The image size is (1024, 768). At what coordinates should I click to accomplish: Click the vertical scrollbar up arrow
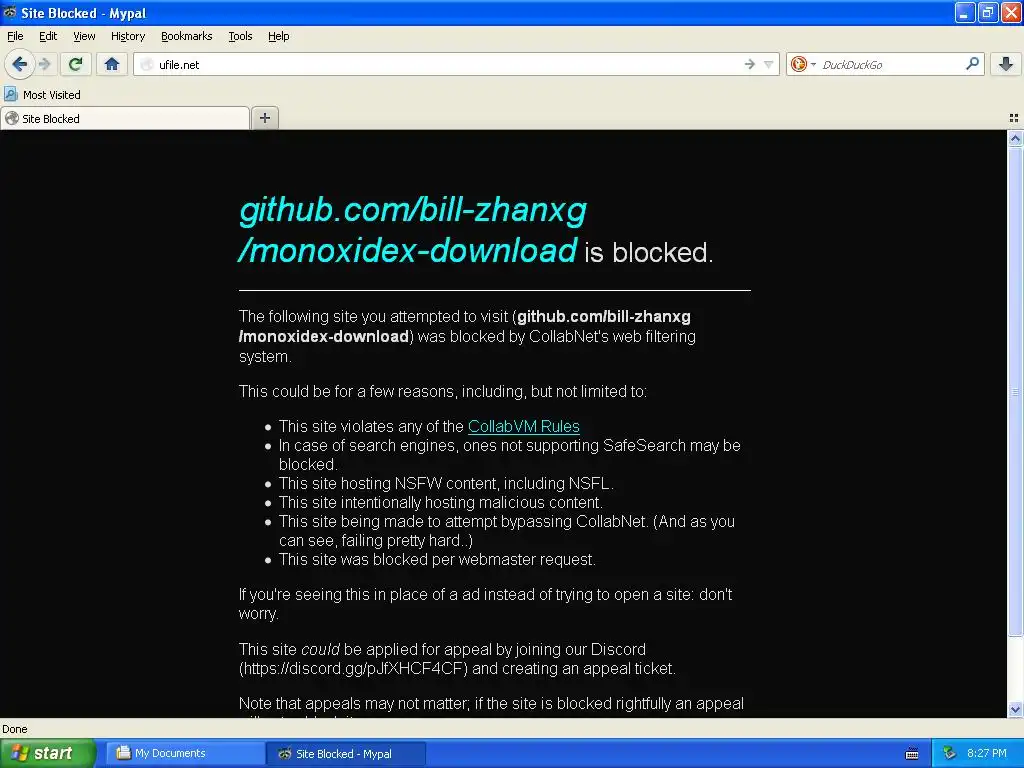tap(1015, 138)
